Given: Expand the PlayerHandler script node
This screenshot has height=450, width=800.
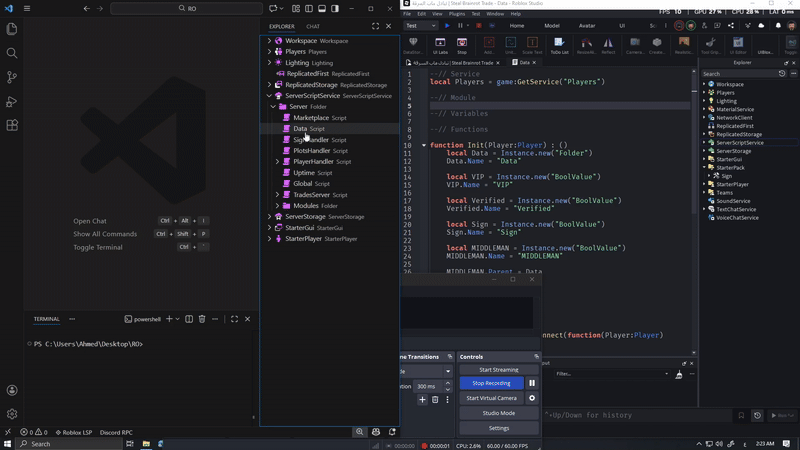Looking at the screenshot, I should 278,162.
